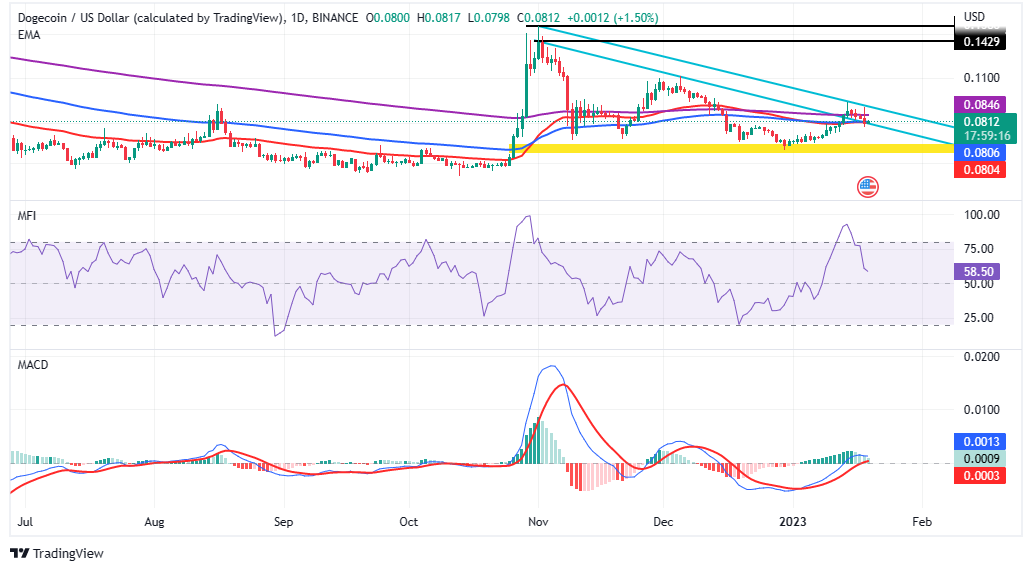Viewport: 1032px width, 571px height.
Task: Click the USD currency label
Action: [x=975, y=16]
